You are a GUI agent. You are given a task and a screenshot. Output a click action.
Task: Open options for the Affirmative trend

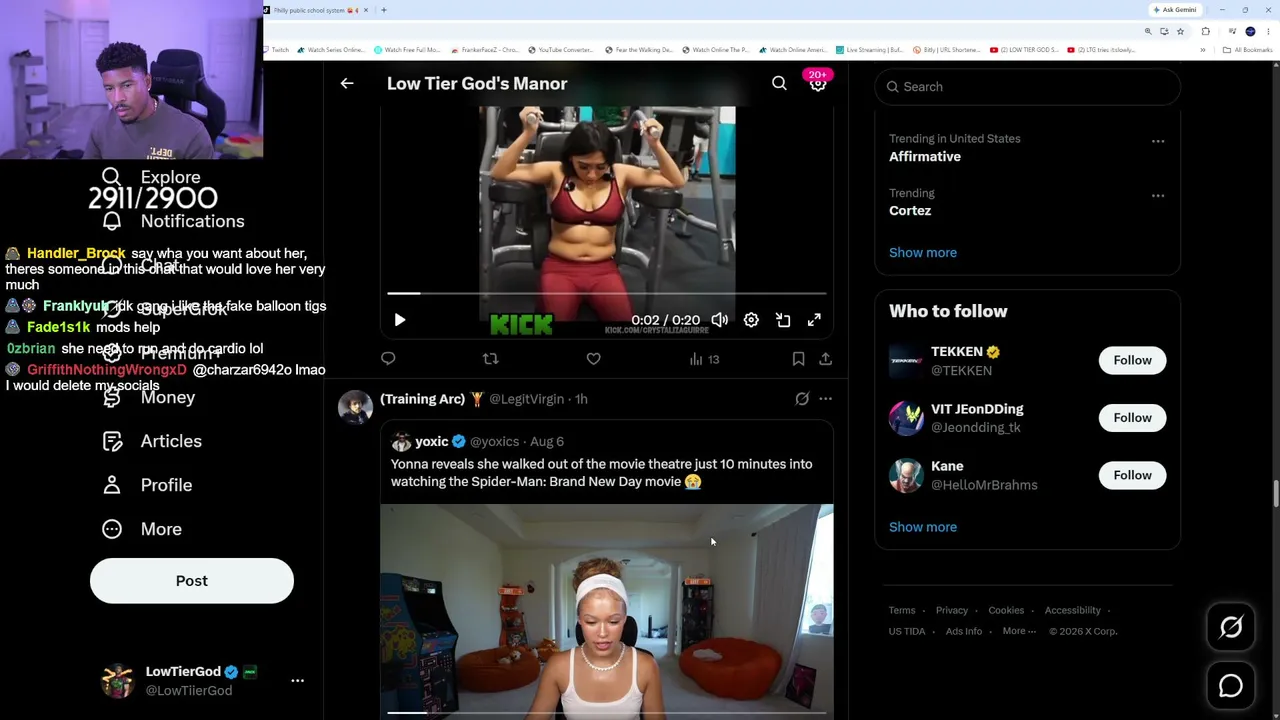tap(1158, 141)
